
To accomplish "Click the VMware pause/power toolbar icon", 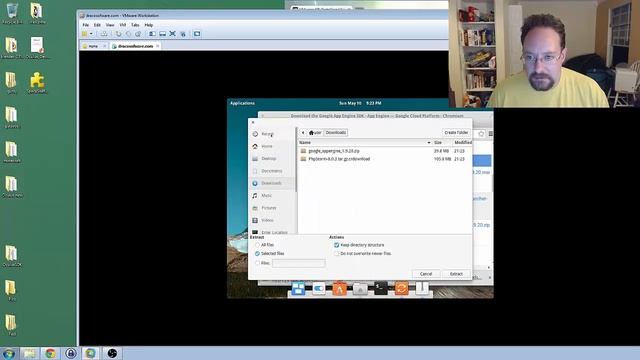I will click(x=84, y=34).
